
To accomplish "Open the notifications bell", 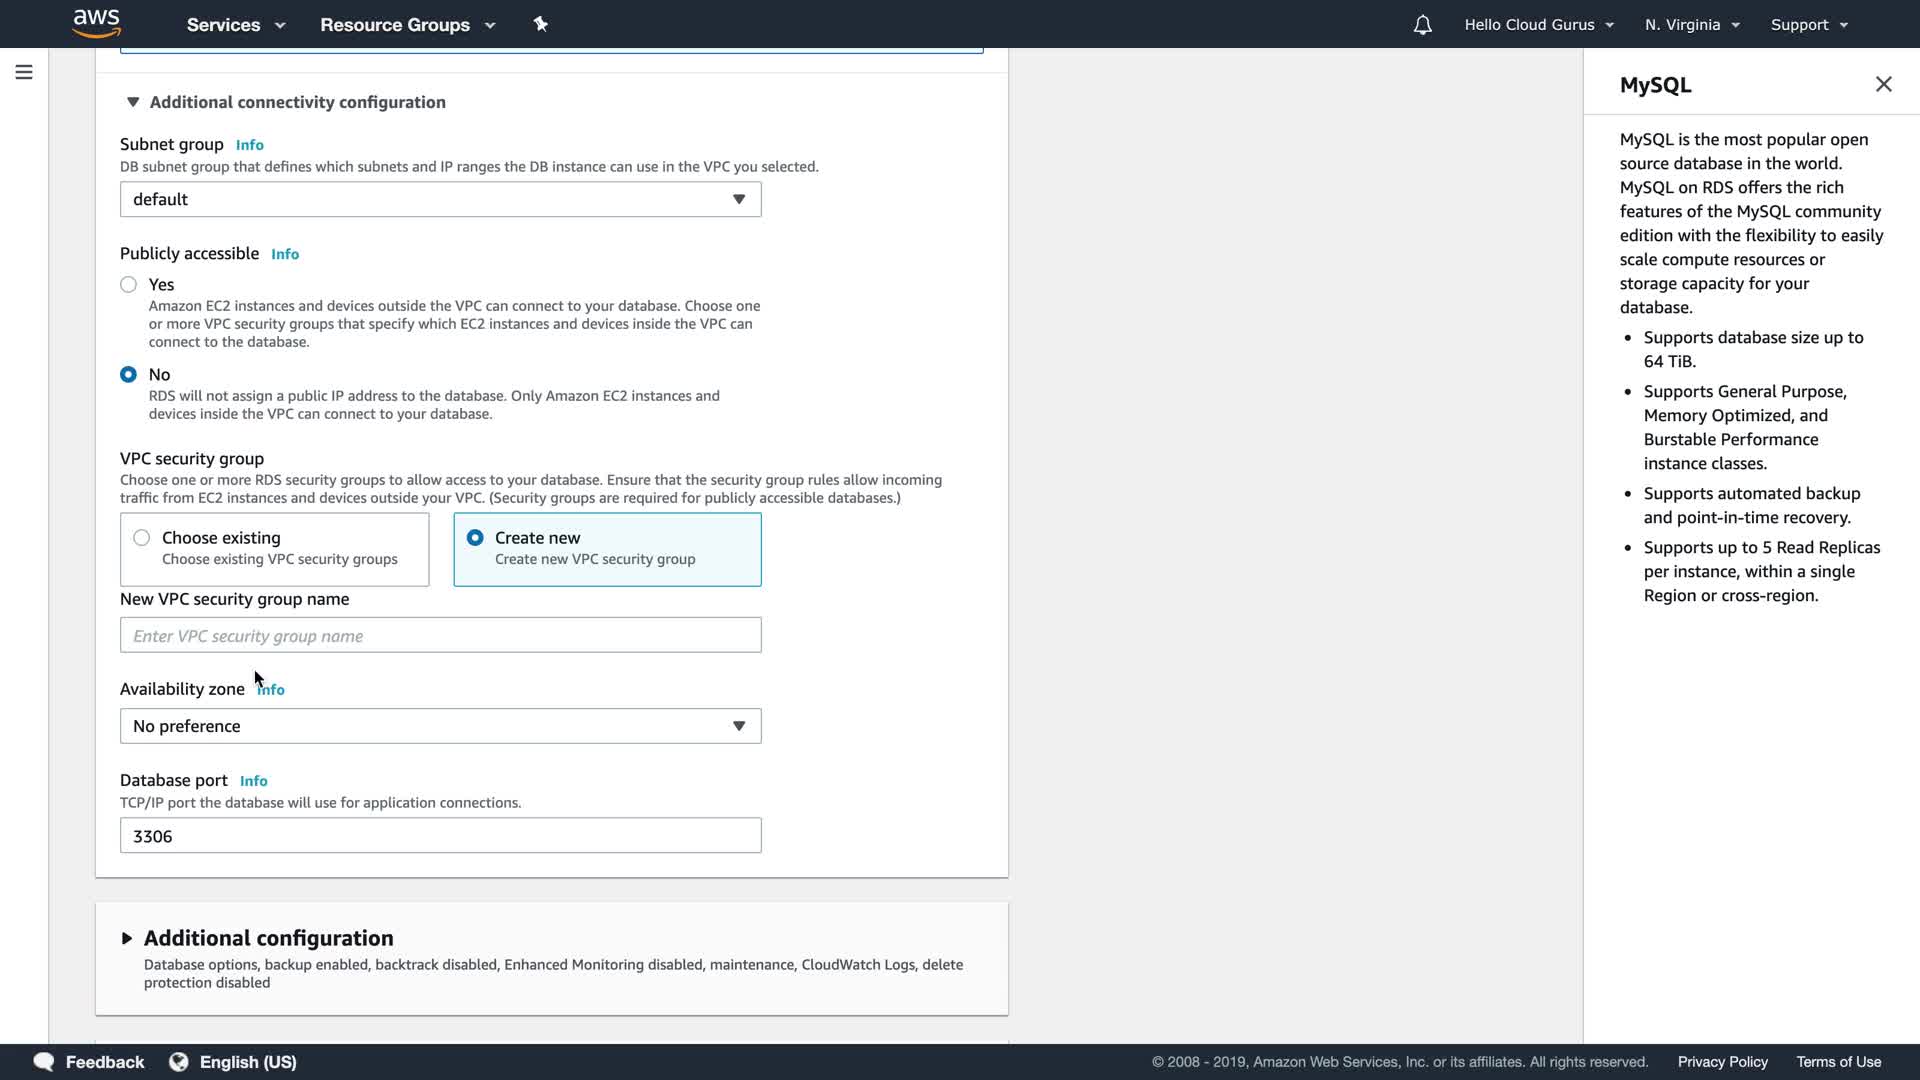I will 1422,25.
